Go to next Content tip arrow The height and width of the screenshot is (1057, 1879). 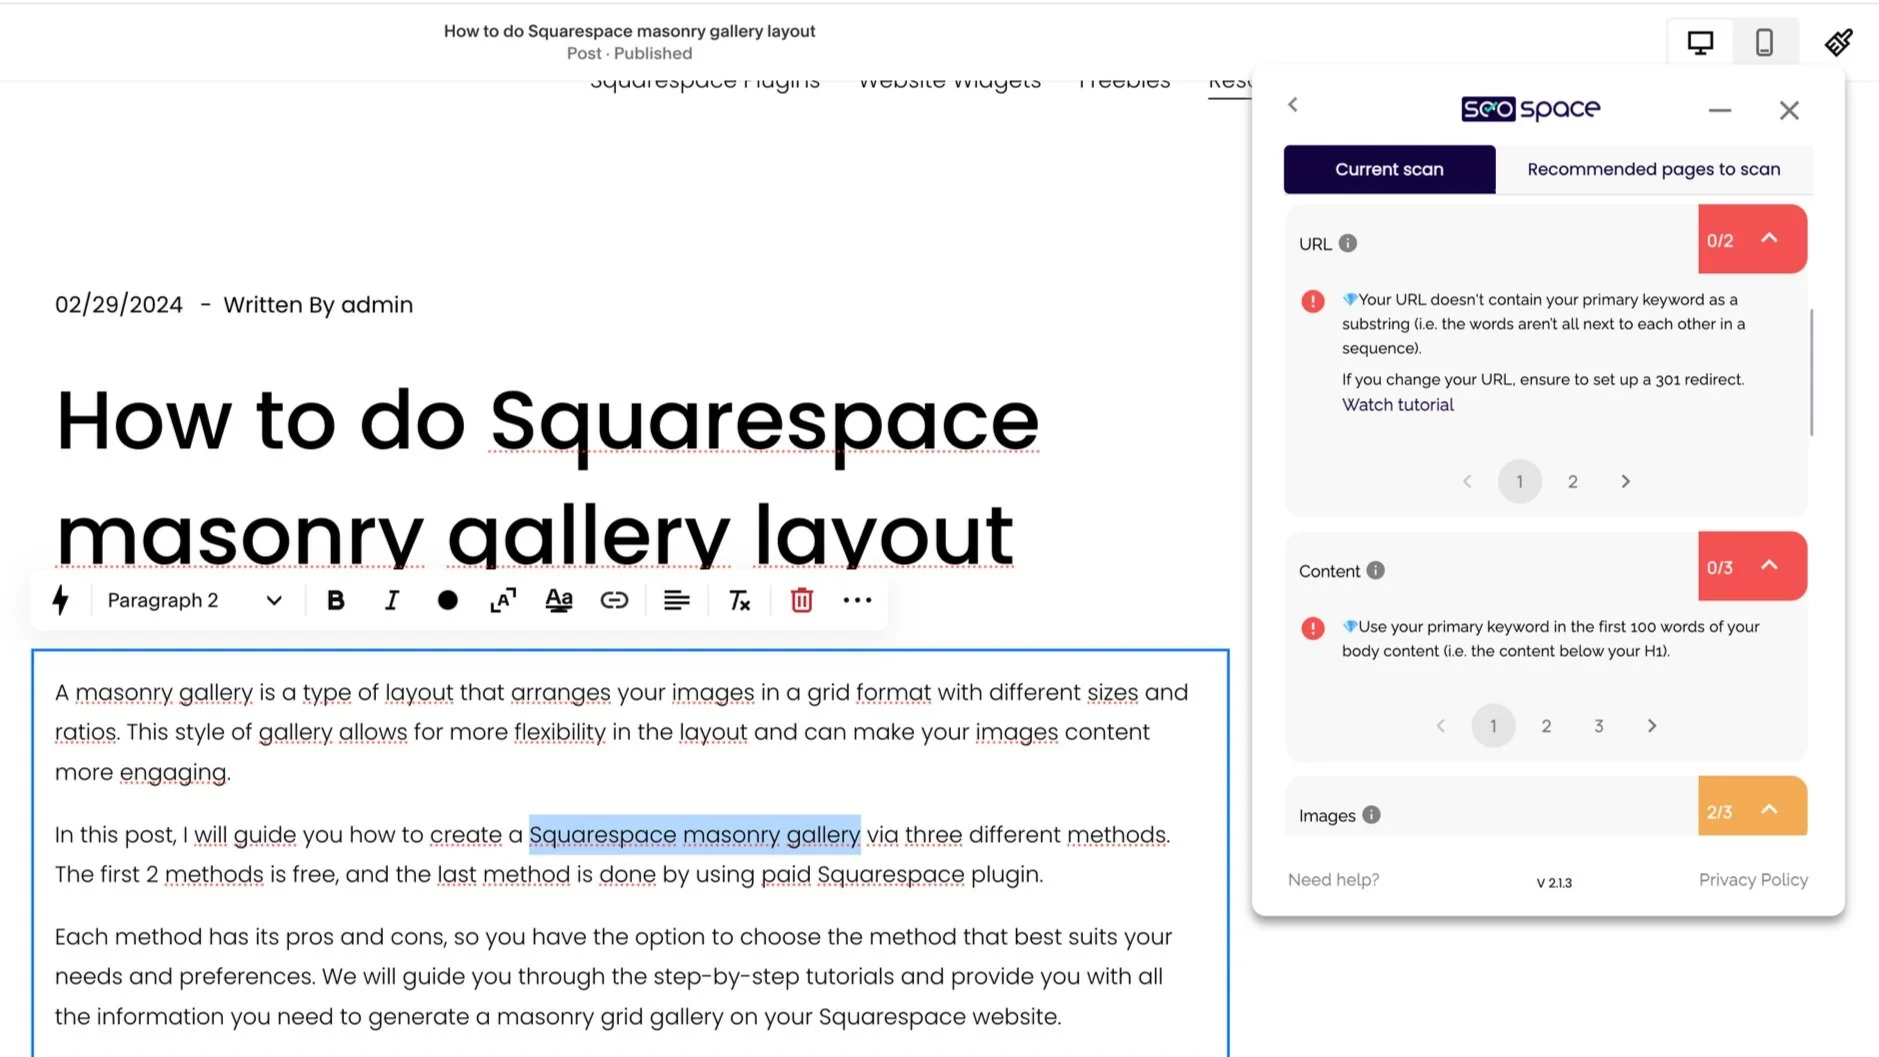(x=1652, y=726)
